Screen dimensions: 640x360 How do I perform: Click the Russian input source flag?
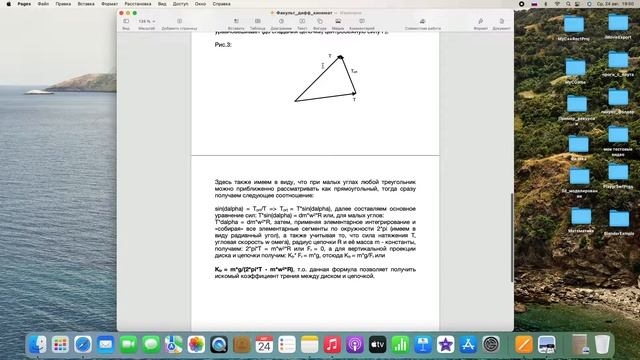point(534,4)
